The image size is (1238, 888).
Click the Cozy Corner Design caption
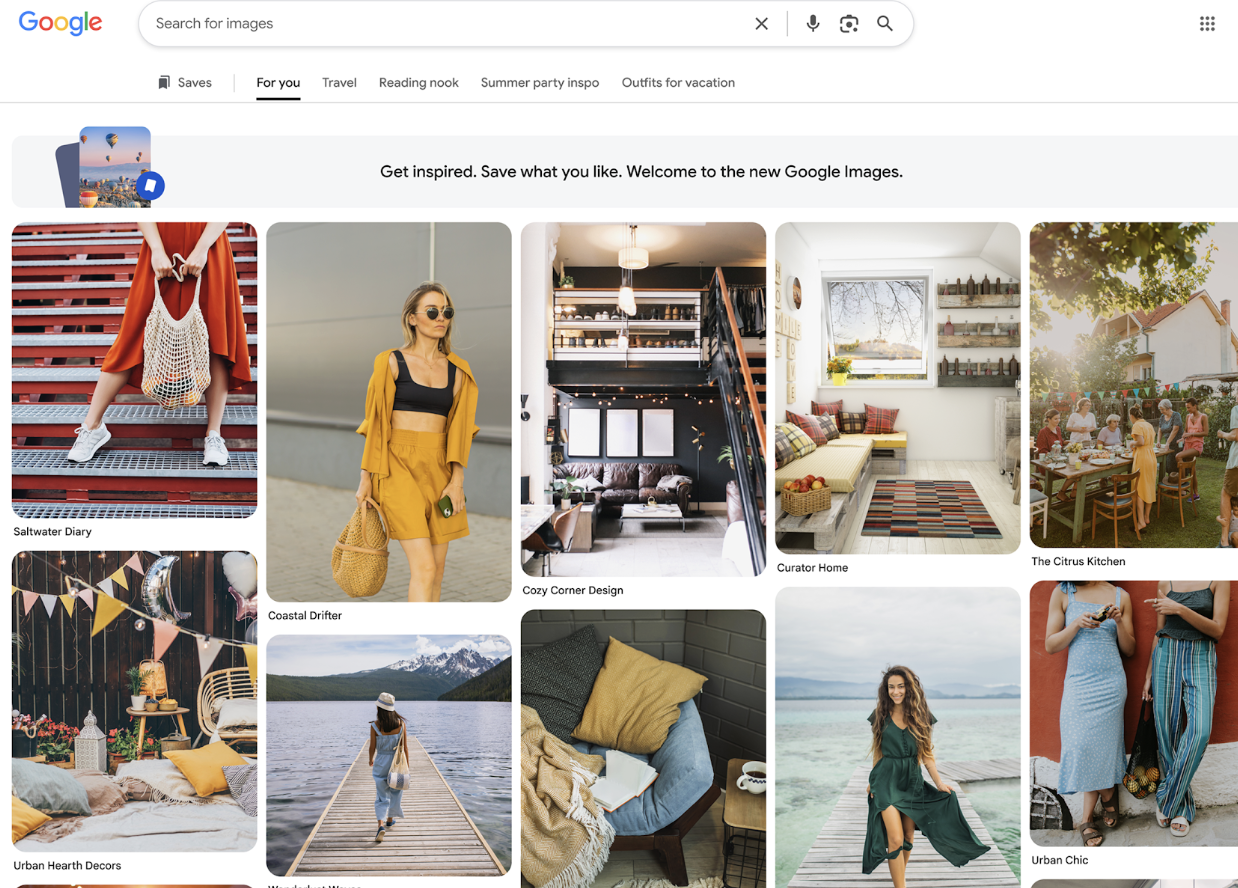(573, 591)
